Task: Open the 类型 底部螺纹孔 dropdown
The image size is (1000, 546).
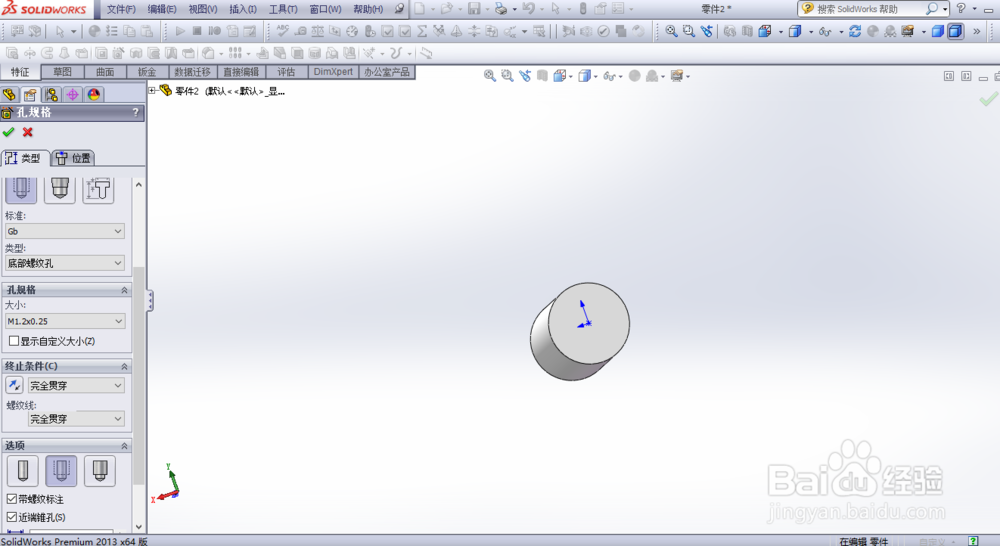Action: coord(64,263)
